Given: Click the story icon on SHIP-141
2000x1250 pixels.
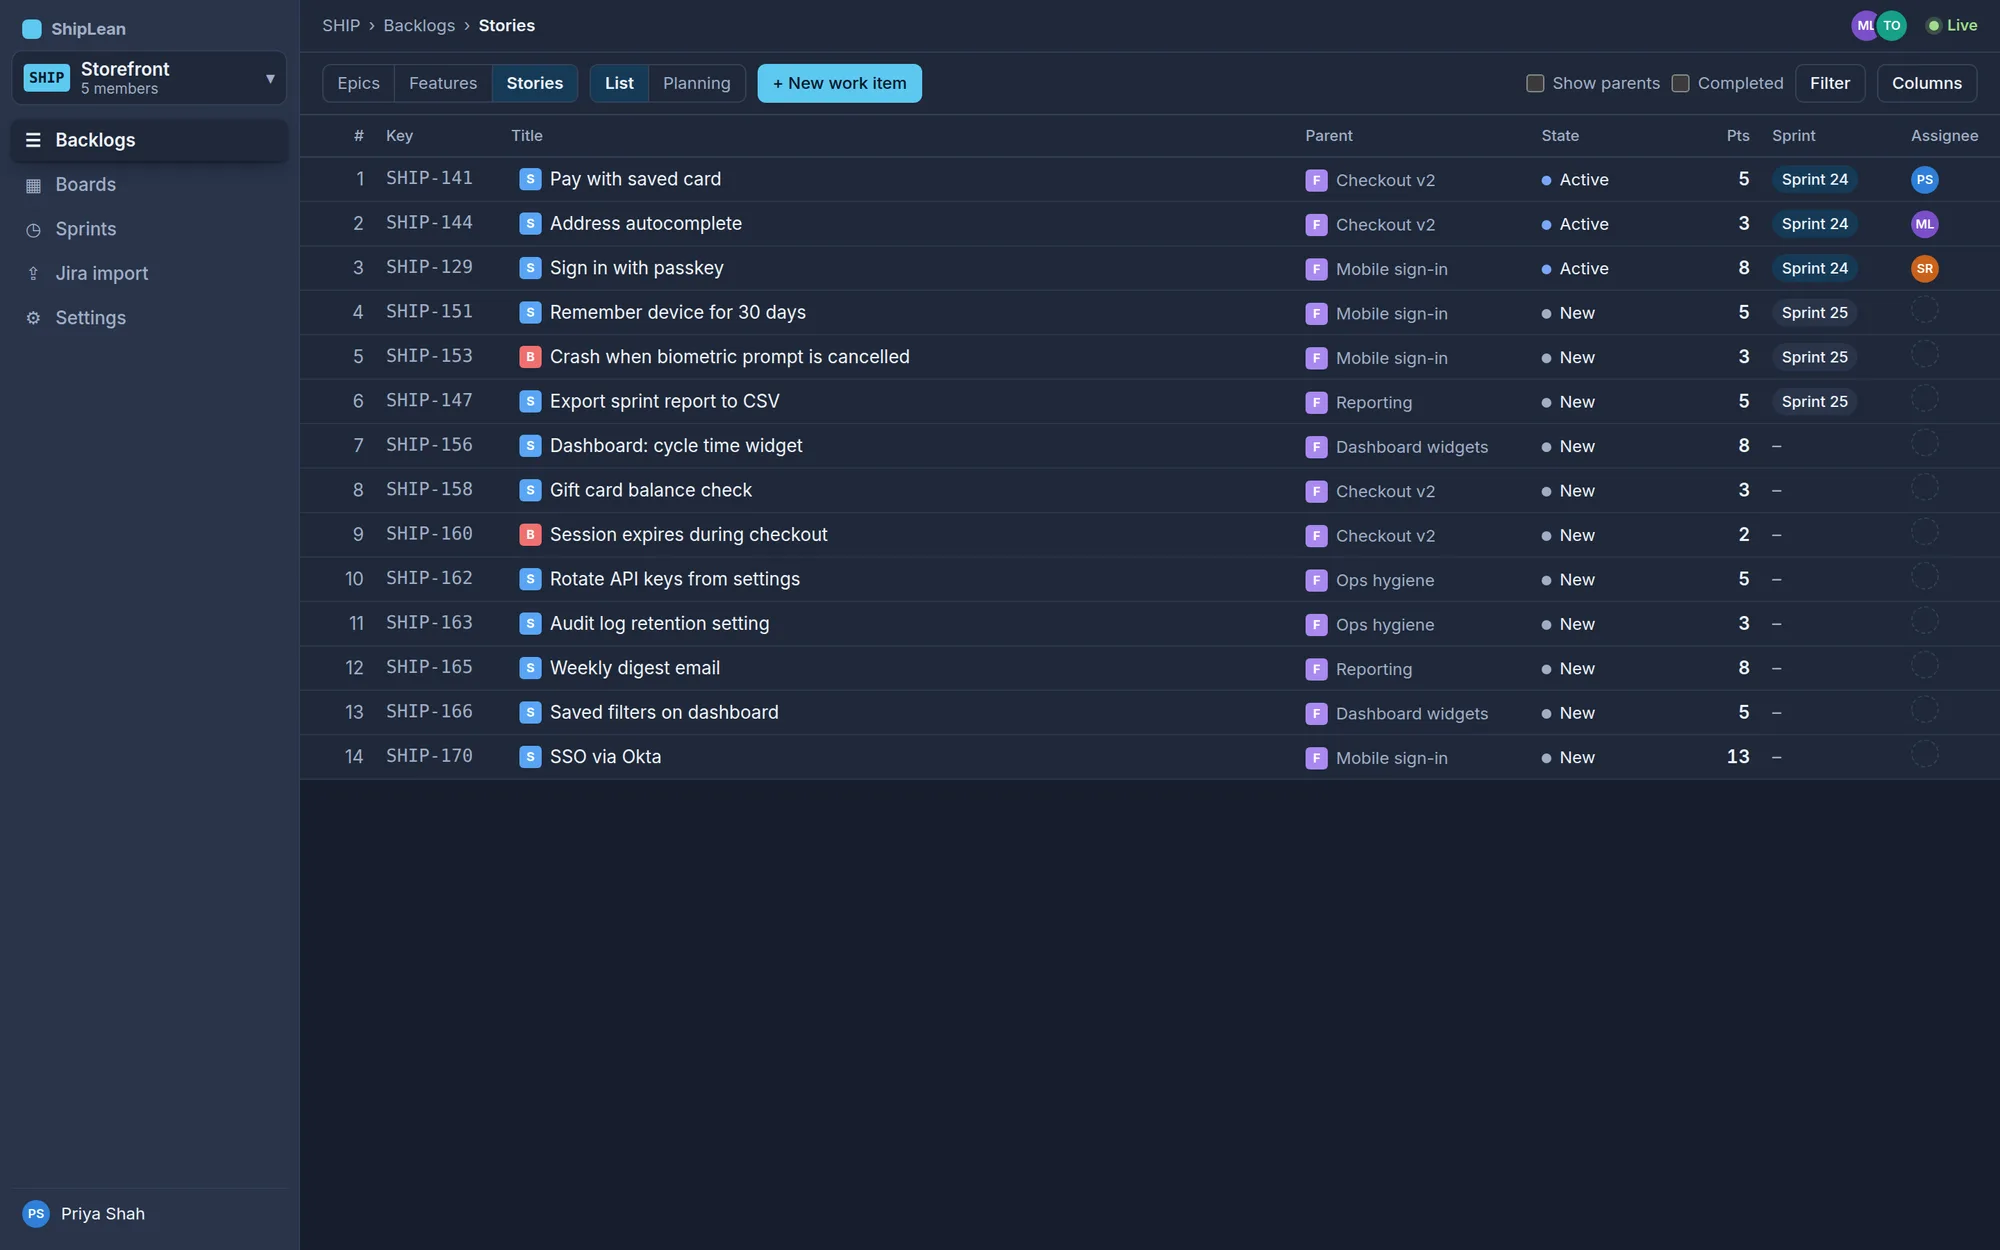Looking at the screenshot, I should [x=530, y=179].
